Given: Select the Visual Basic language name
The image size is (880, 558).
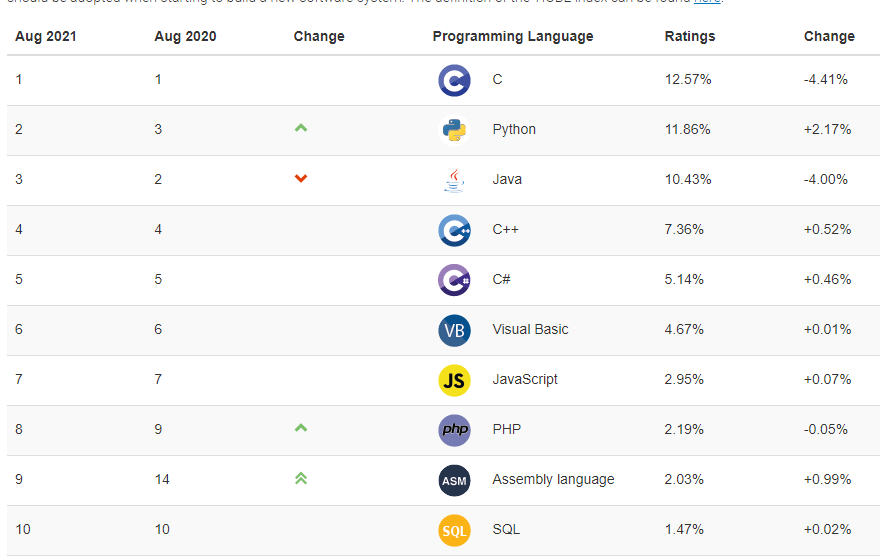Looking at the screenshot, I should tap(530, 330).
